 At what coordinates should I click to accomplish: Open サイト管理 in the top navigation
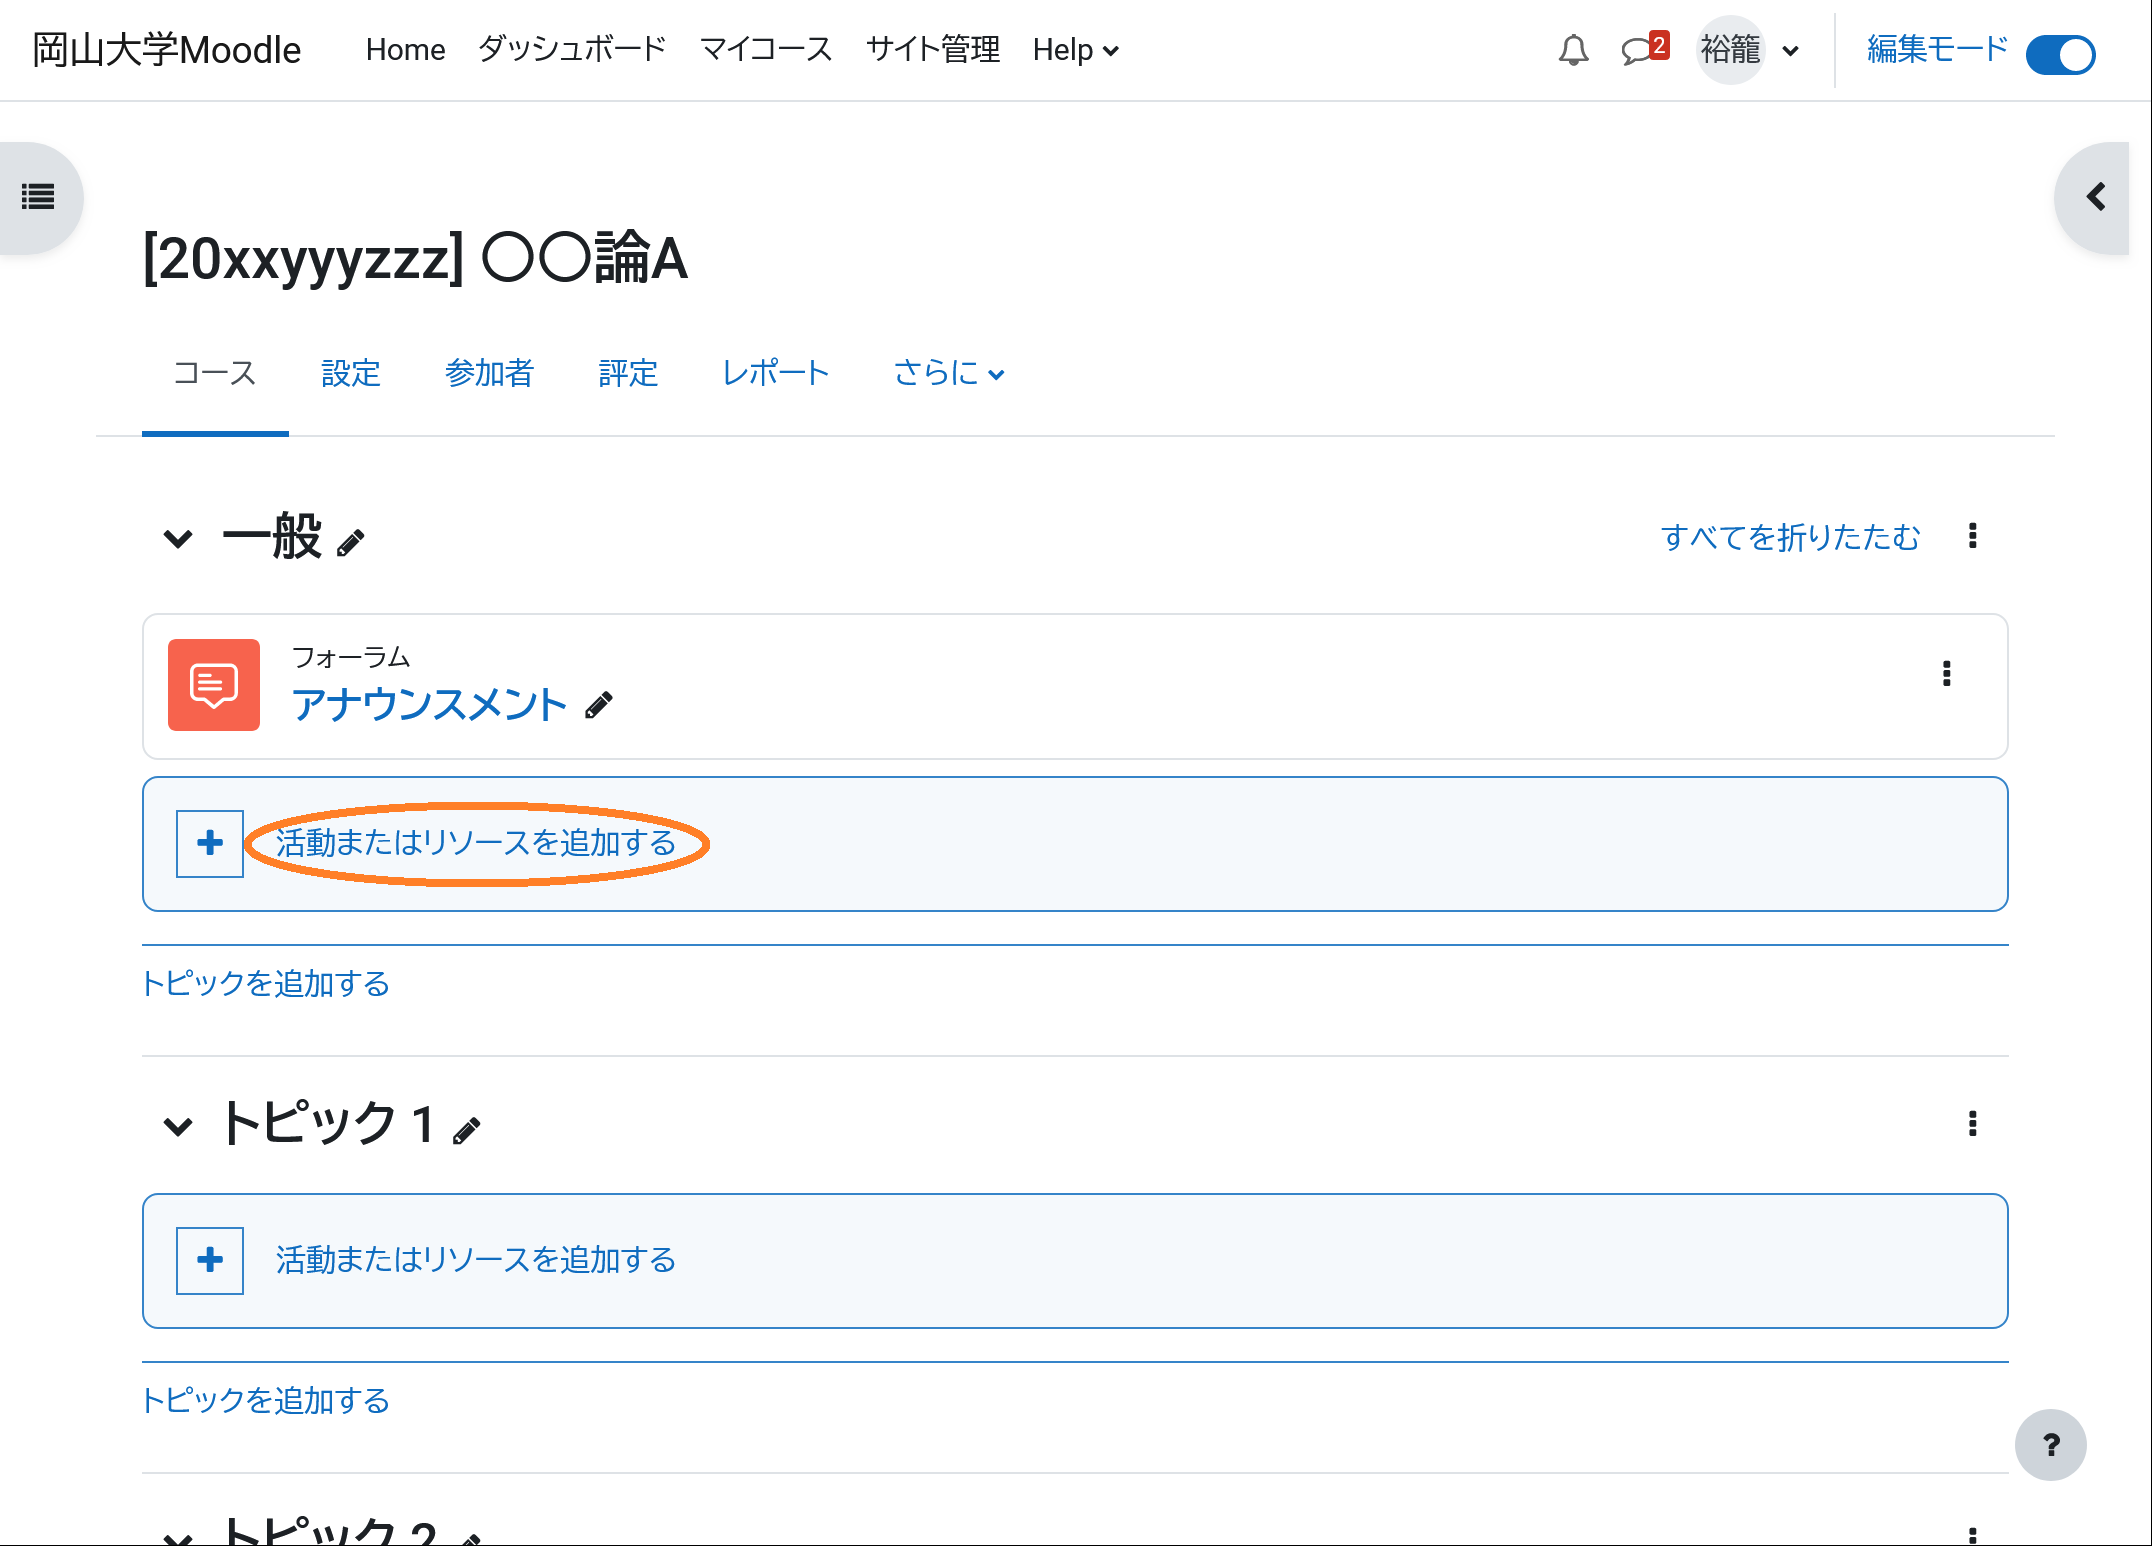coord(933,50)
